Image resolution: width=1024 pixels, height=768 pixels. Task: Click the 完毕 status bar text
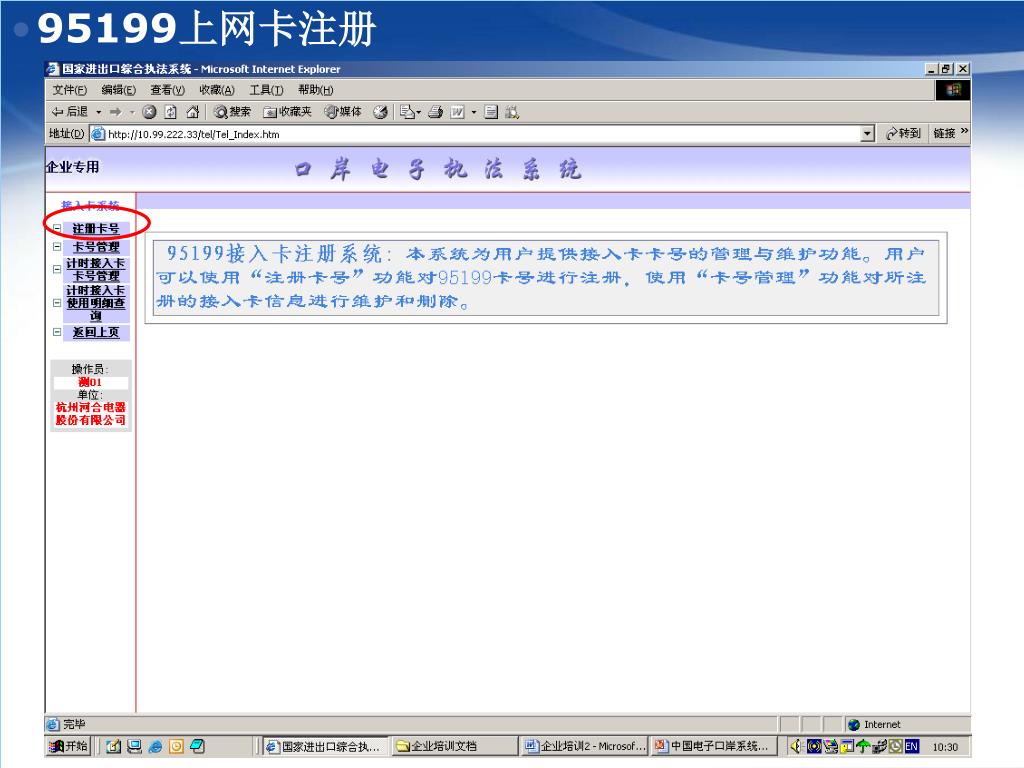tap(74, 724)
